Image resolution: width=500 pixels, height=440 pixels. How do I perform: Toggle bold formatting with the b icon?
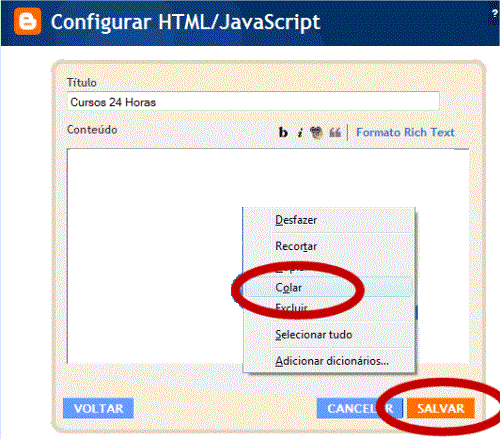[283, 132]
